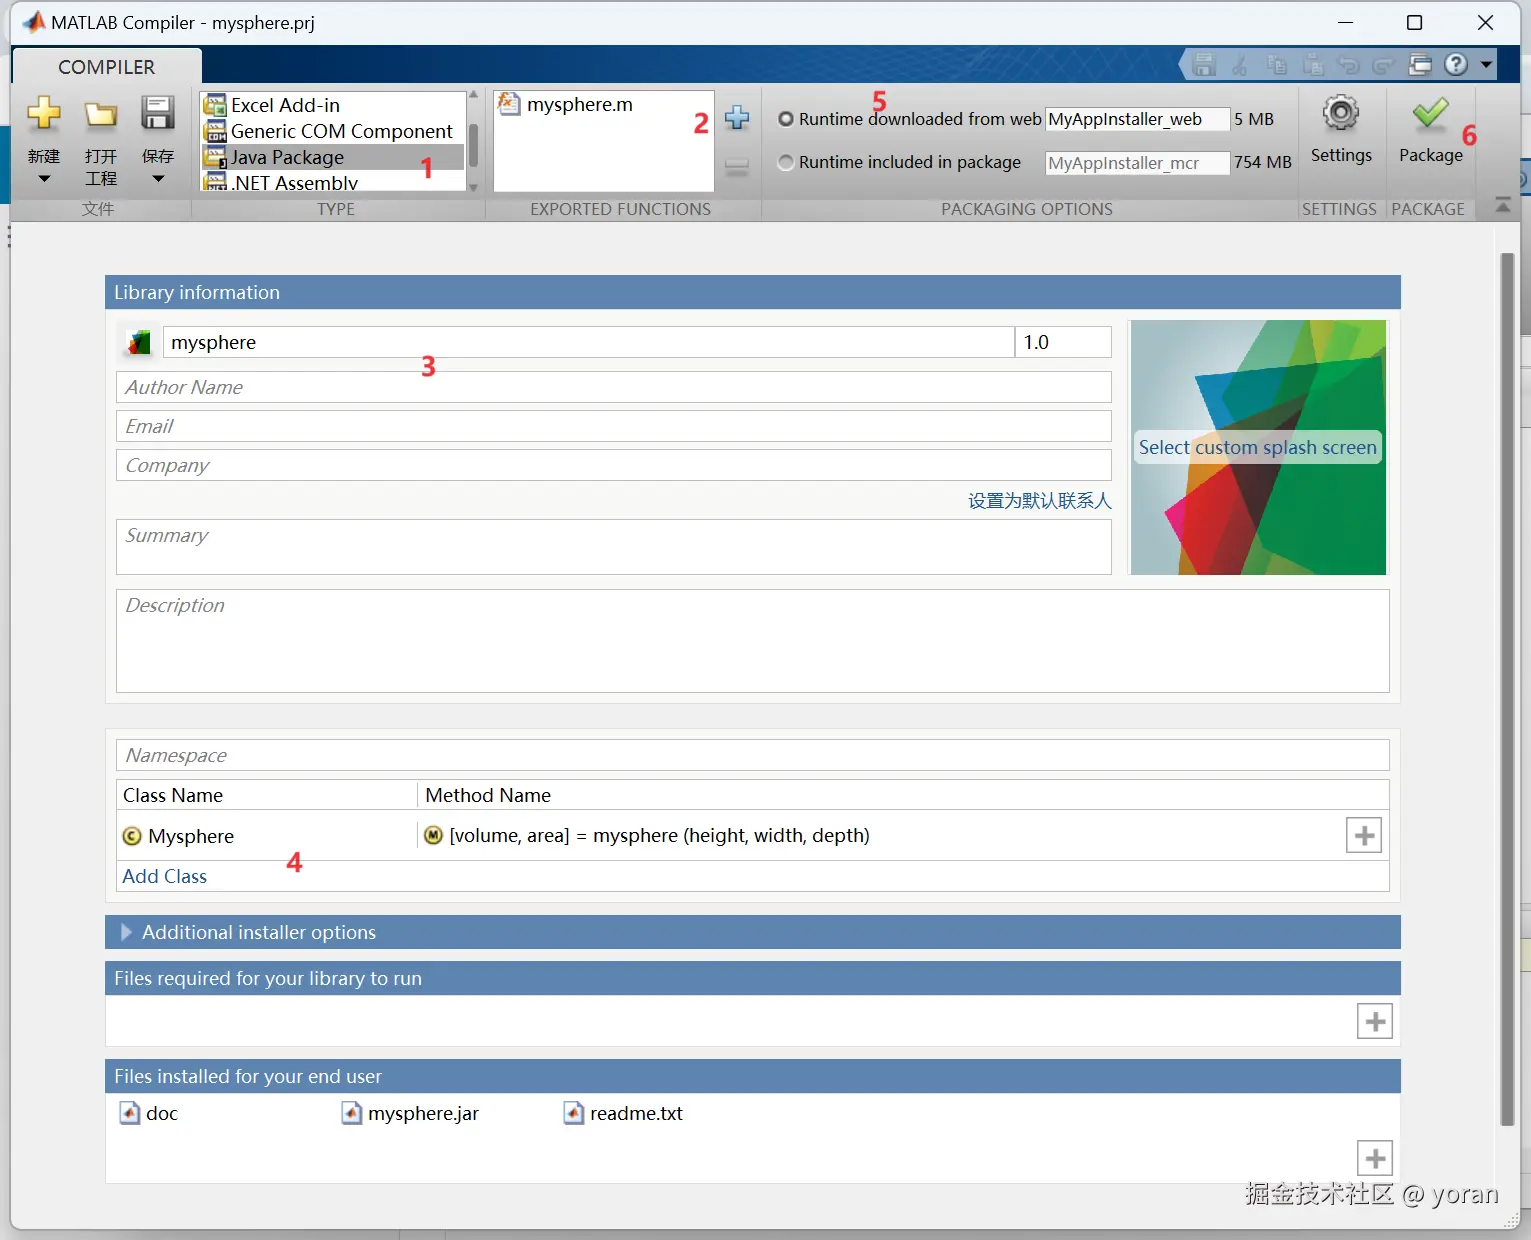The height and width of the screenshot is (1240, 1531).
Task: Select the doc installed file
Action: coord(149,1113)
